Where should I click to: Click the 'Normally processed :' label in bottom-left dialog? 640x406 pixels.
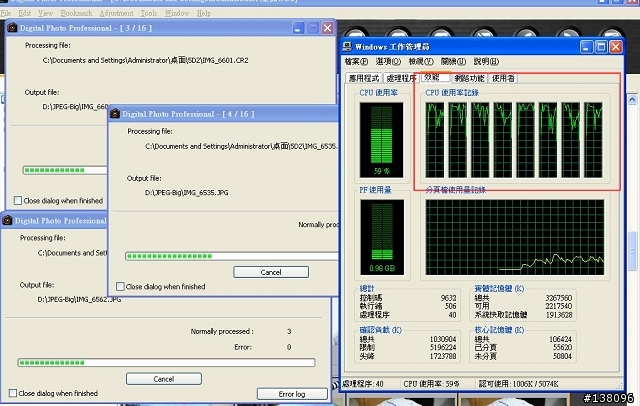click(222, 331)
